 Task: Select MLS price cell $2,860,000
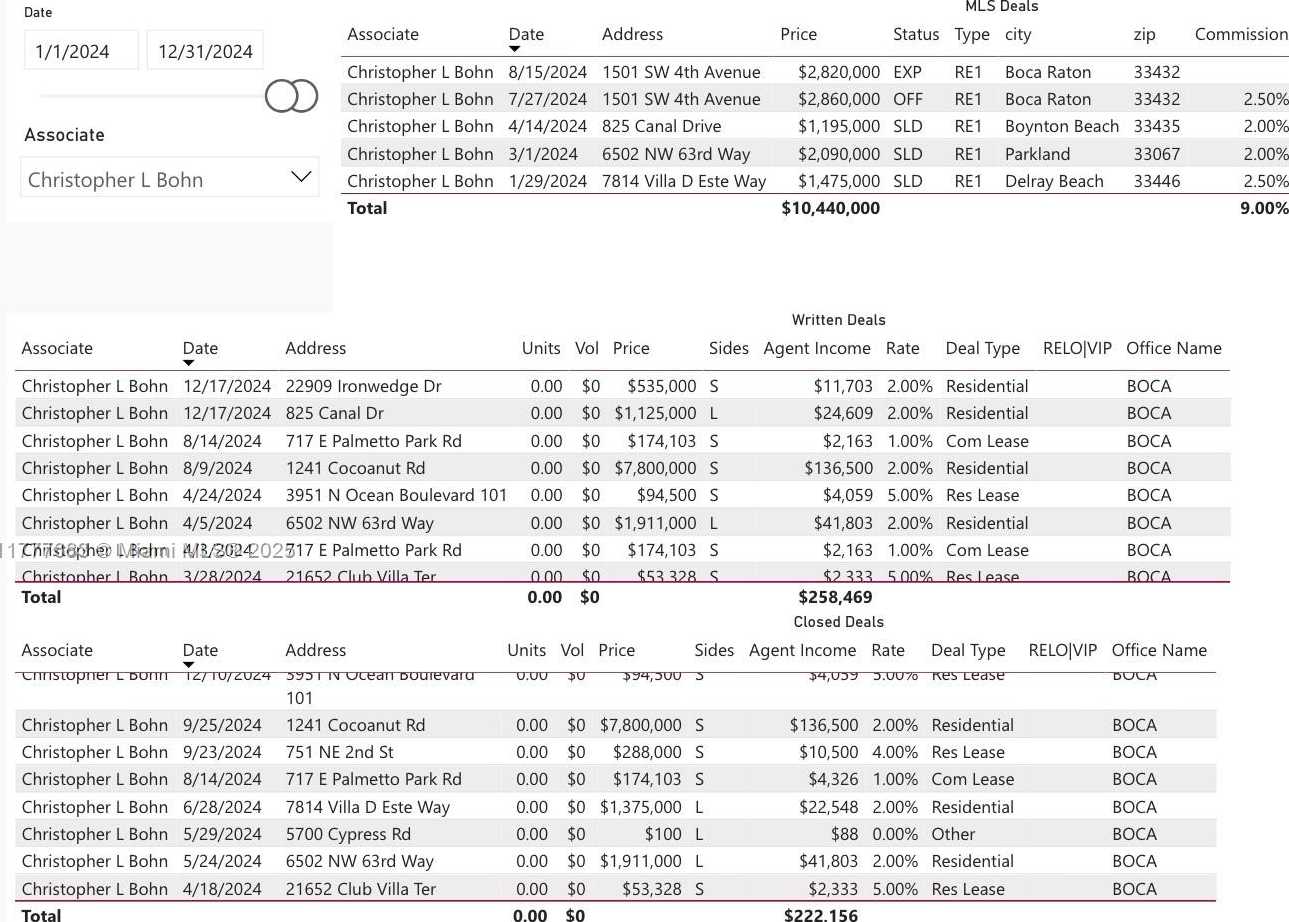[x=839, y=99]
